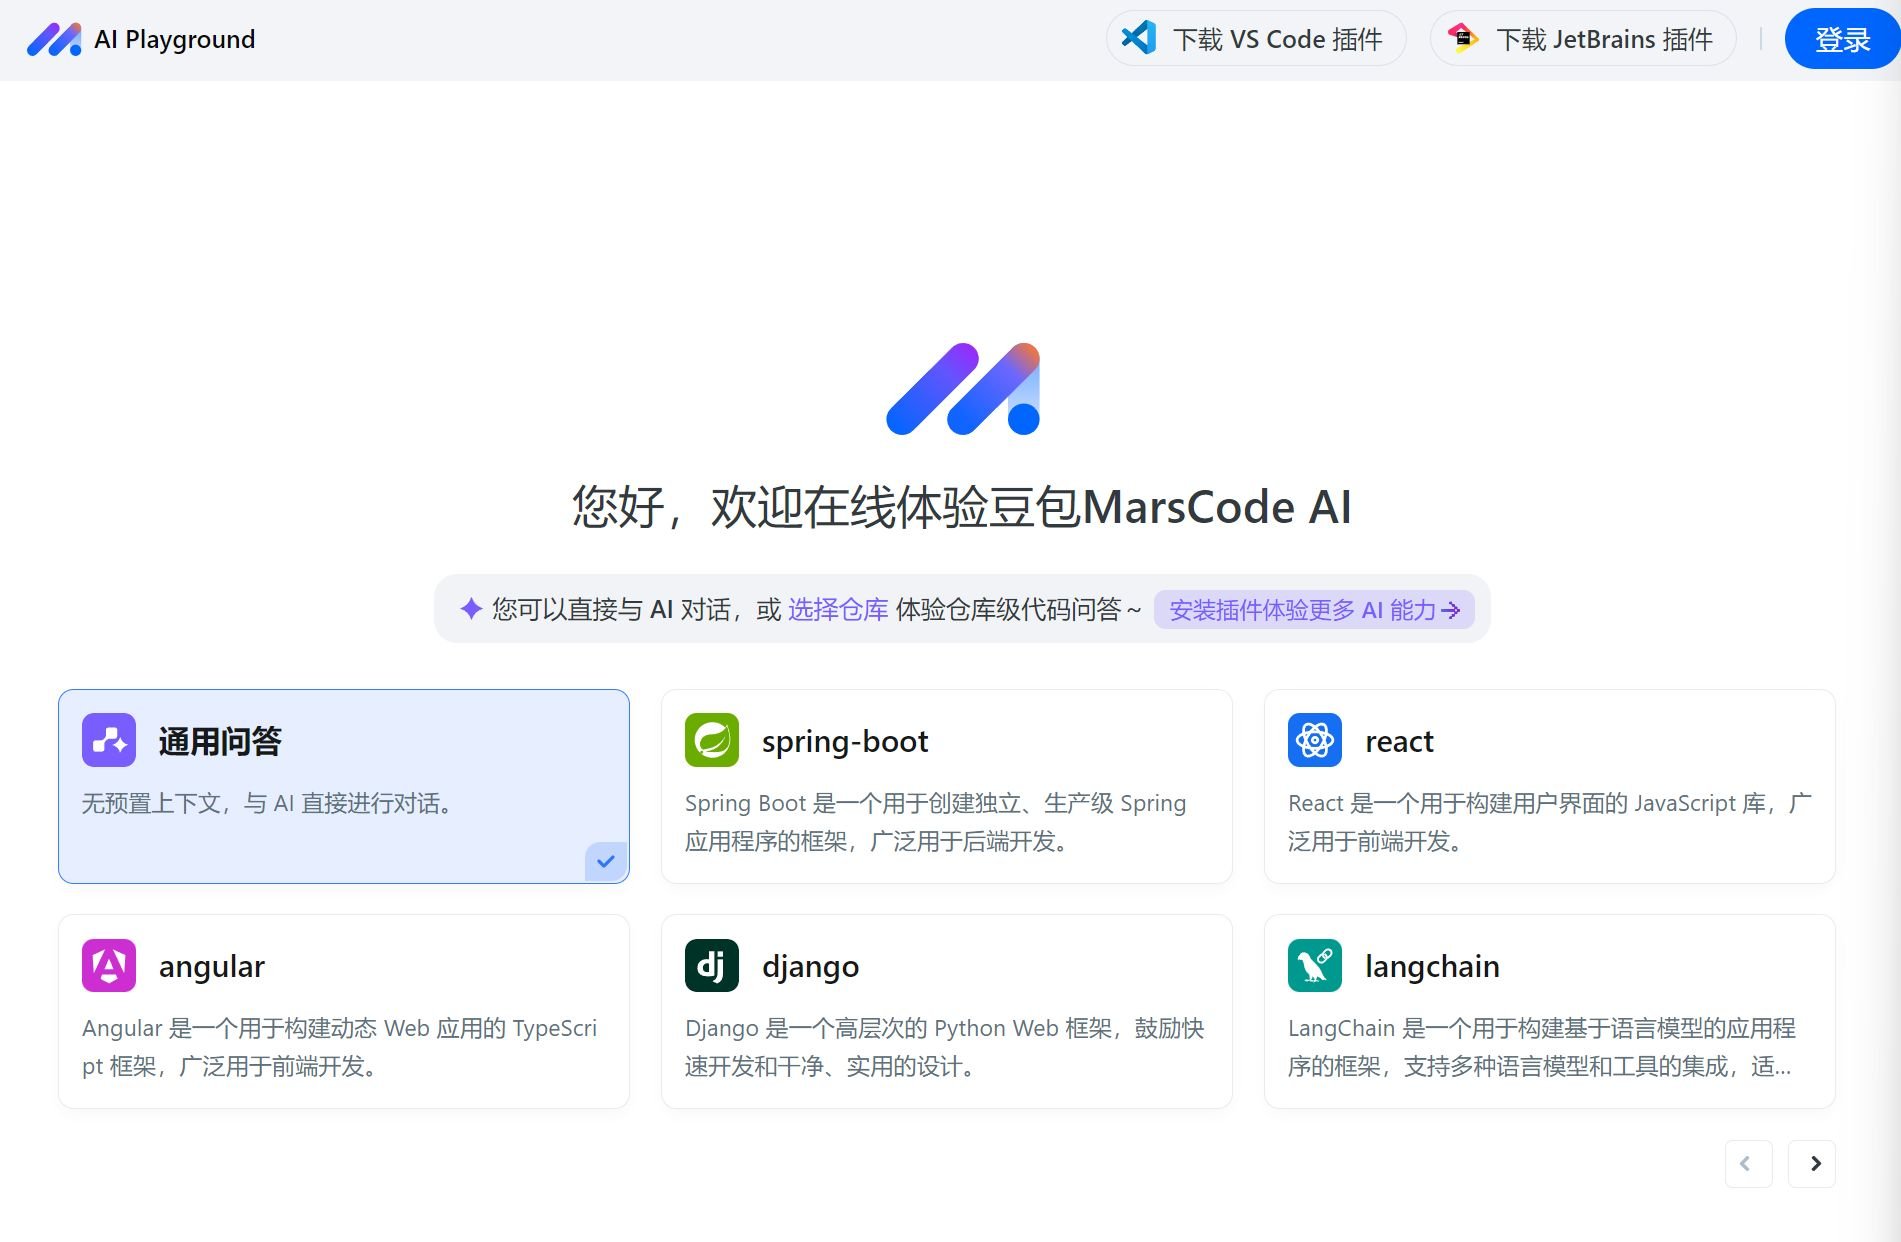Click the JetBrains icon beside 下载 JetBrains 插件
The height and width of the screenshot is (1242, 1901).
click(1462, 39)
